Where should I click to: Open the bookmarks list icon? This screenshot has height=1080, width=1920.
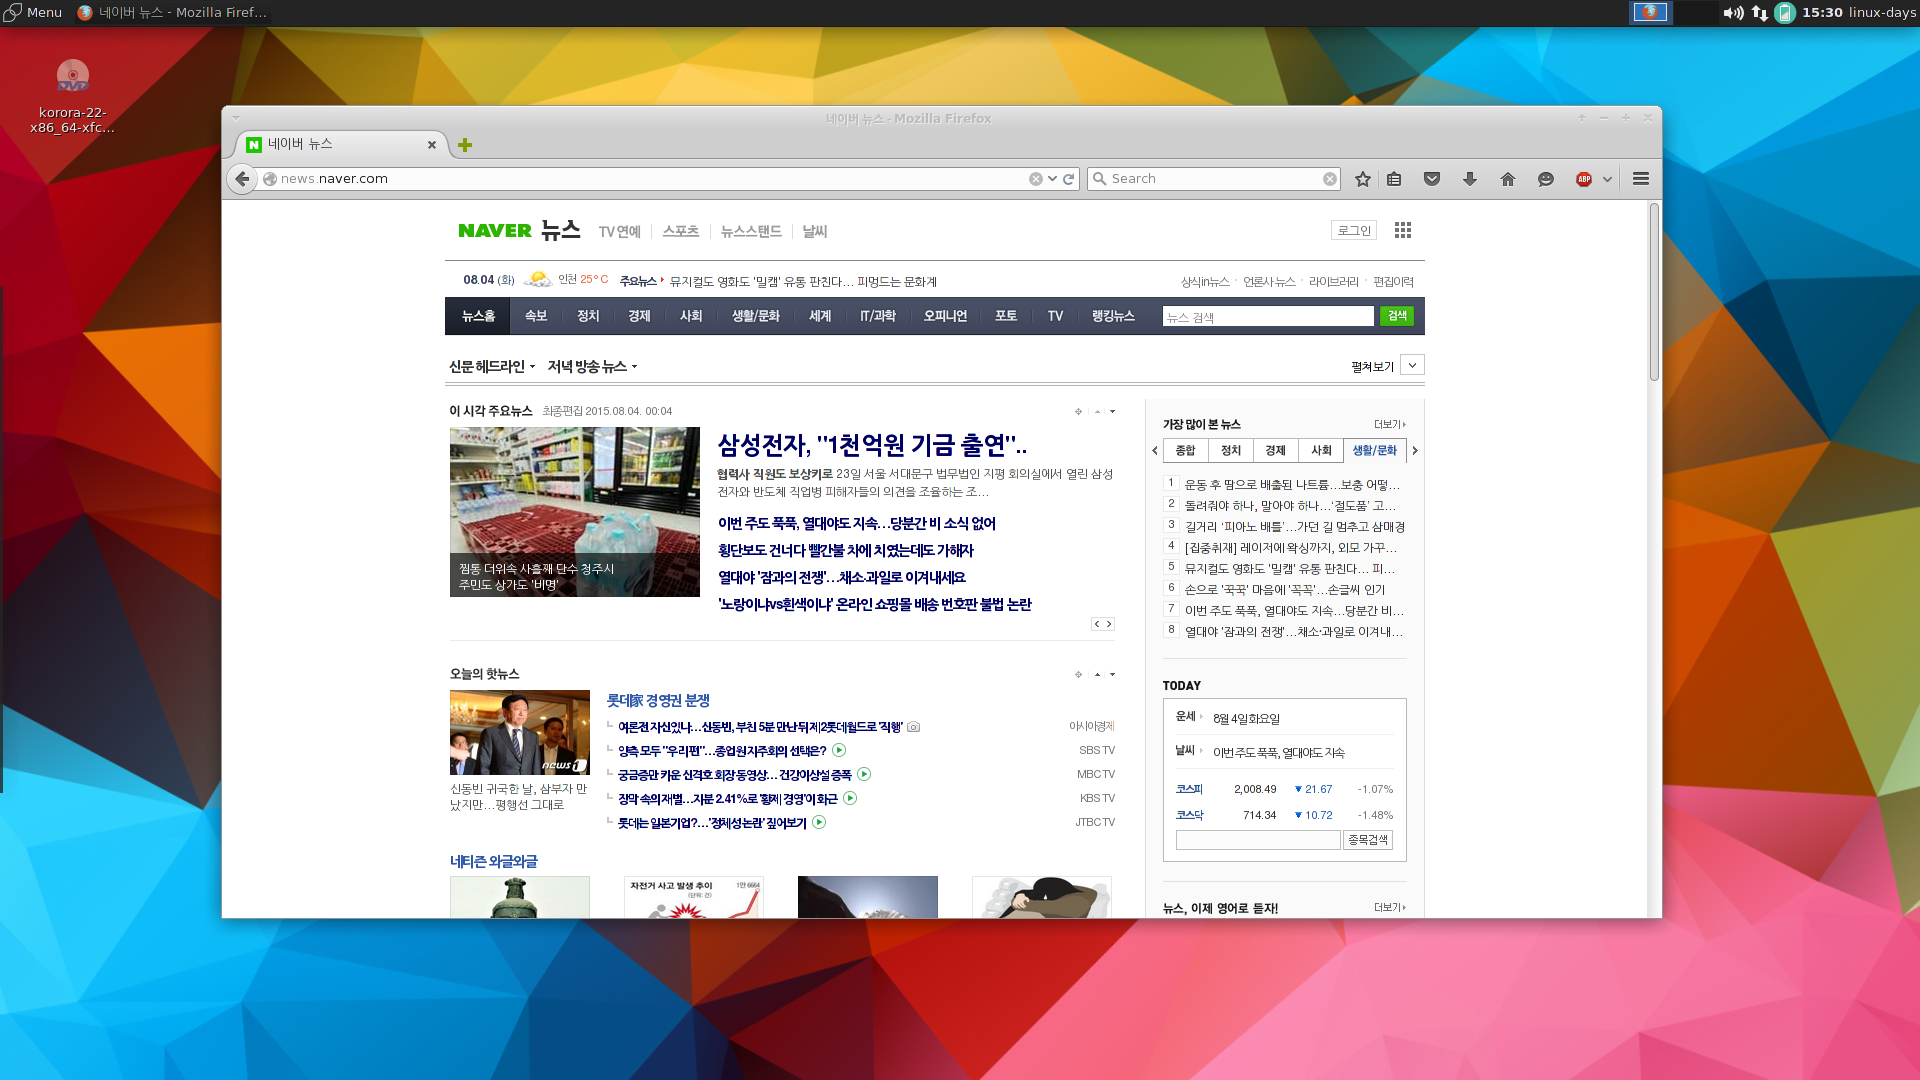click(1394, 179)
